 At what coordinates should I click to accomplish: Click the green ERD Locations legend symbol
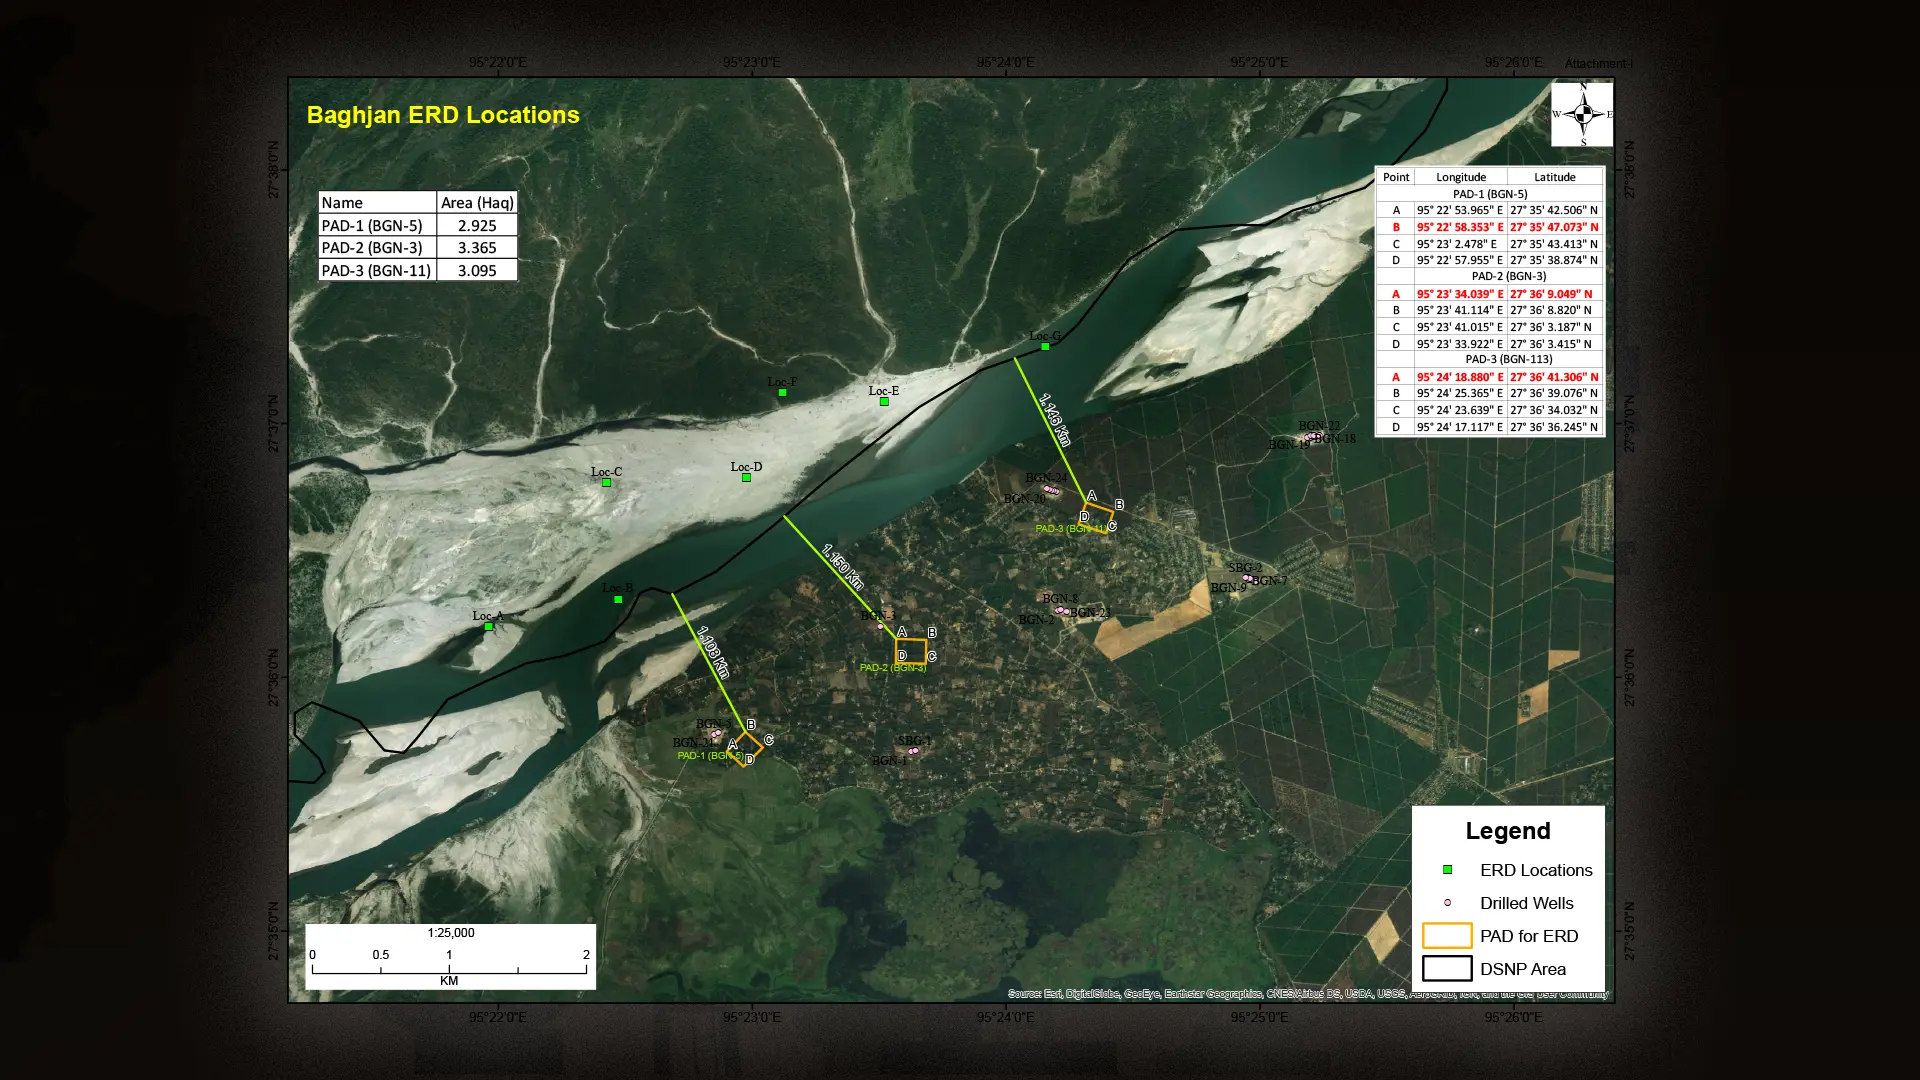pos(1447,870)
